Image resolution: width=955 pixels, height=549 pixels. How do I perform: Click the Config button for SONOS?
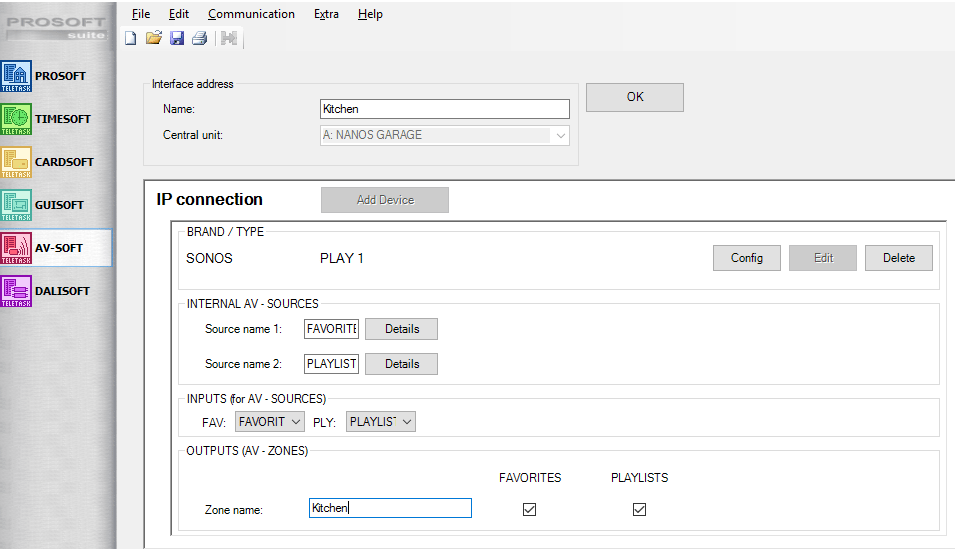tap(747, 258)
